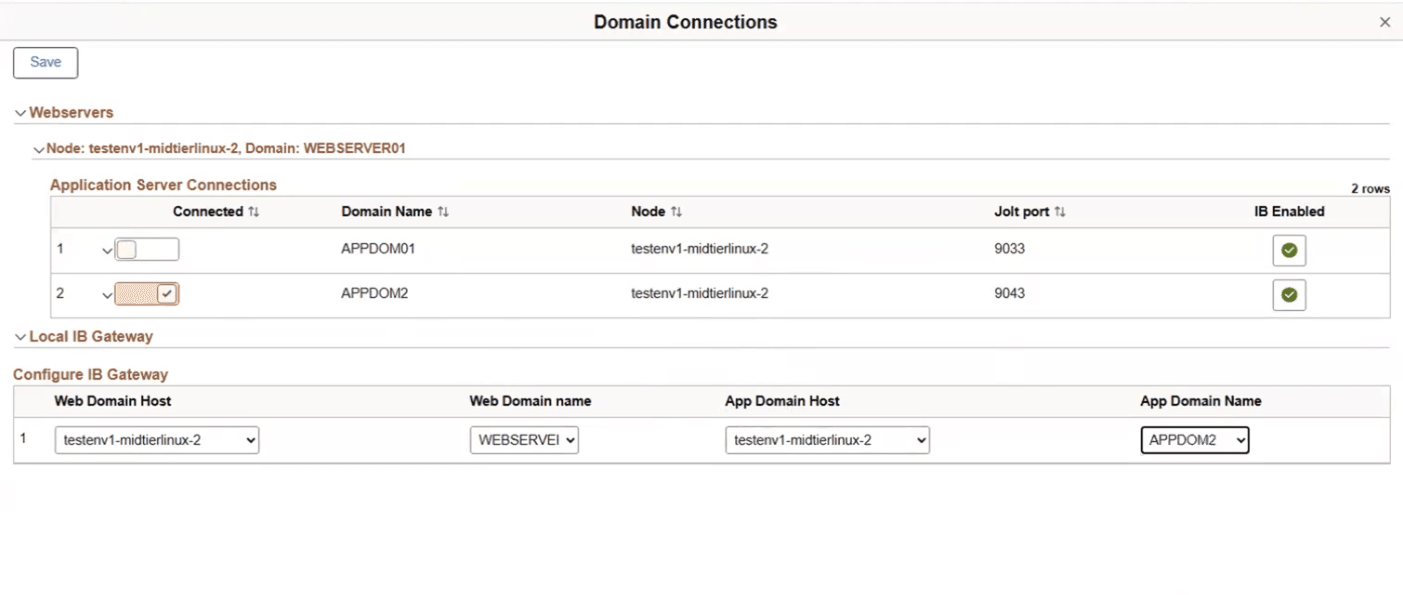Open the App Domain Host dropdown
1403x595 pixels.
pos(827,439)
